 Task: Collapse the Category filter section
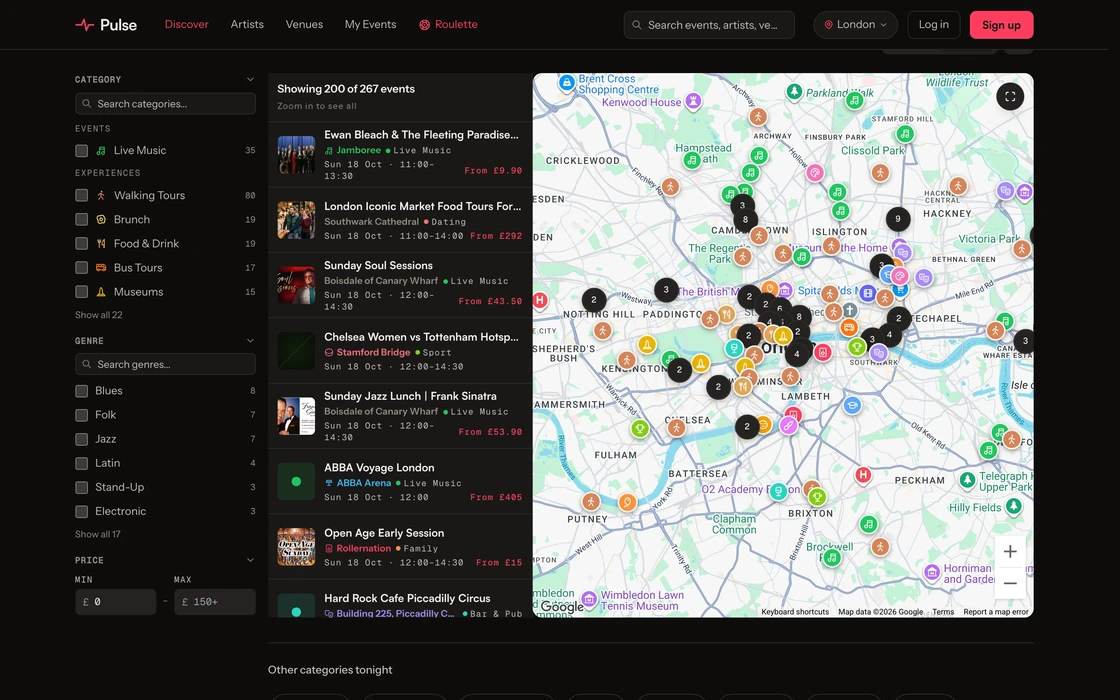250,79
